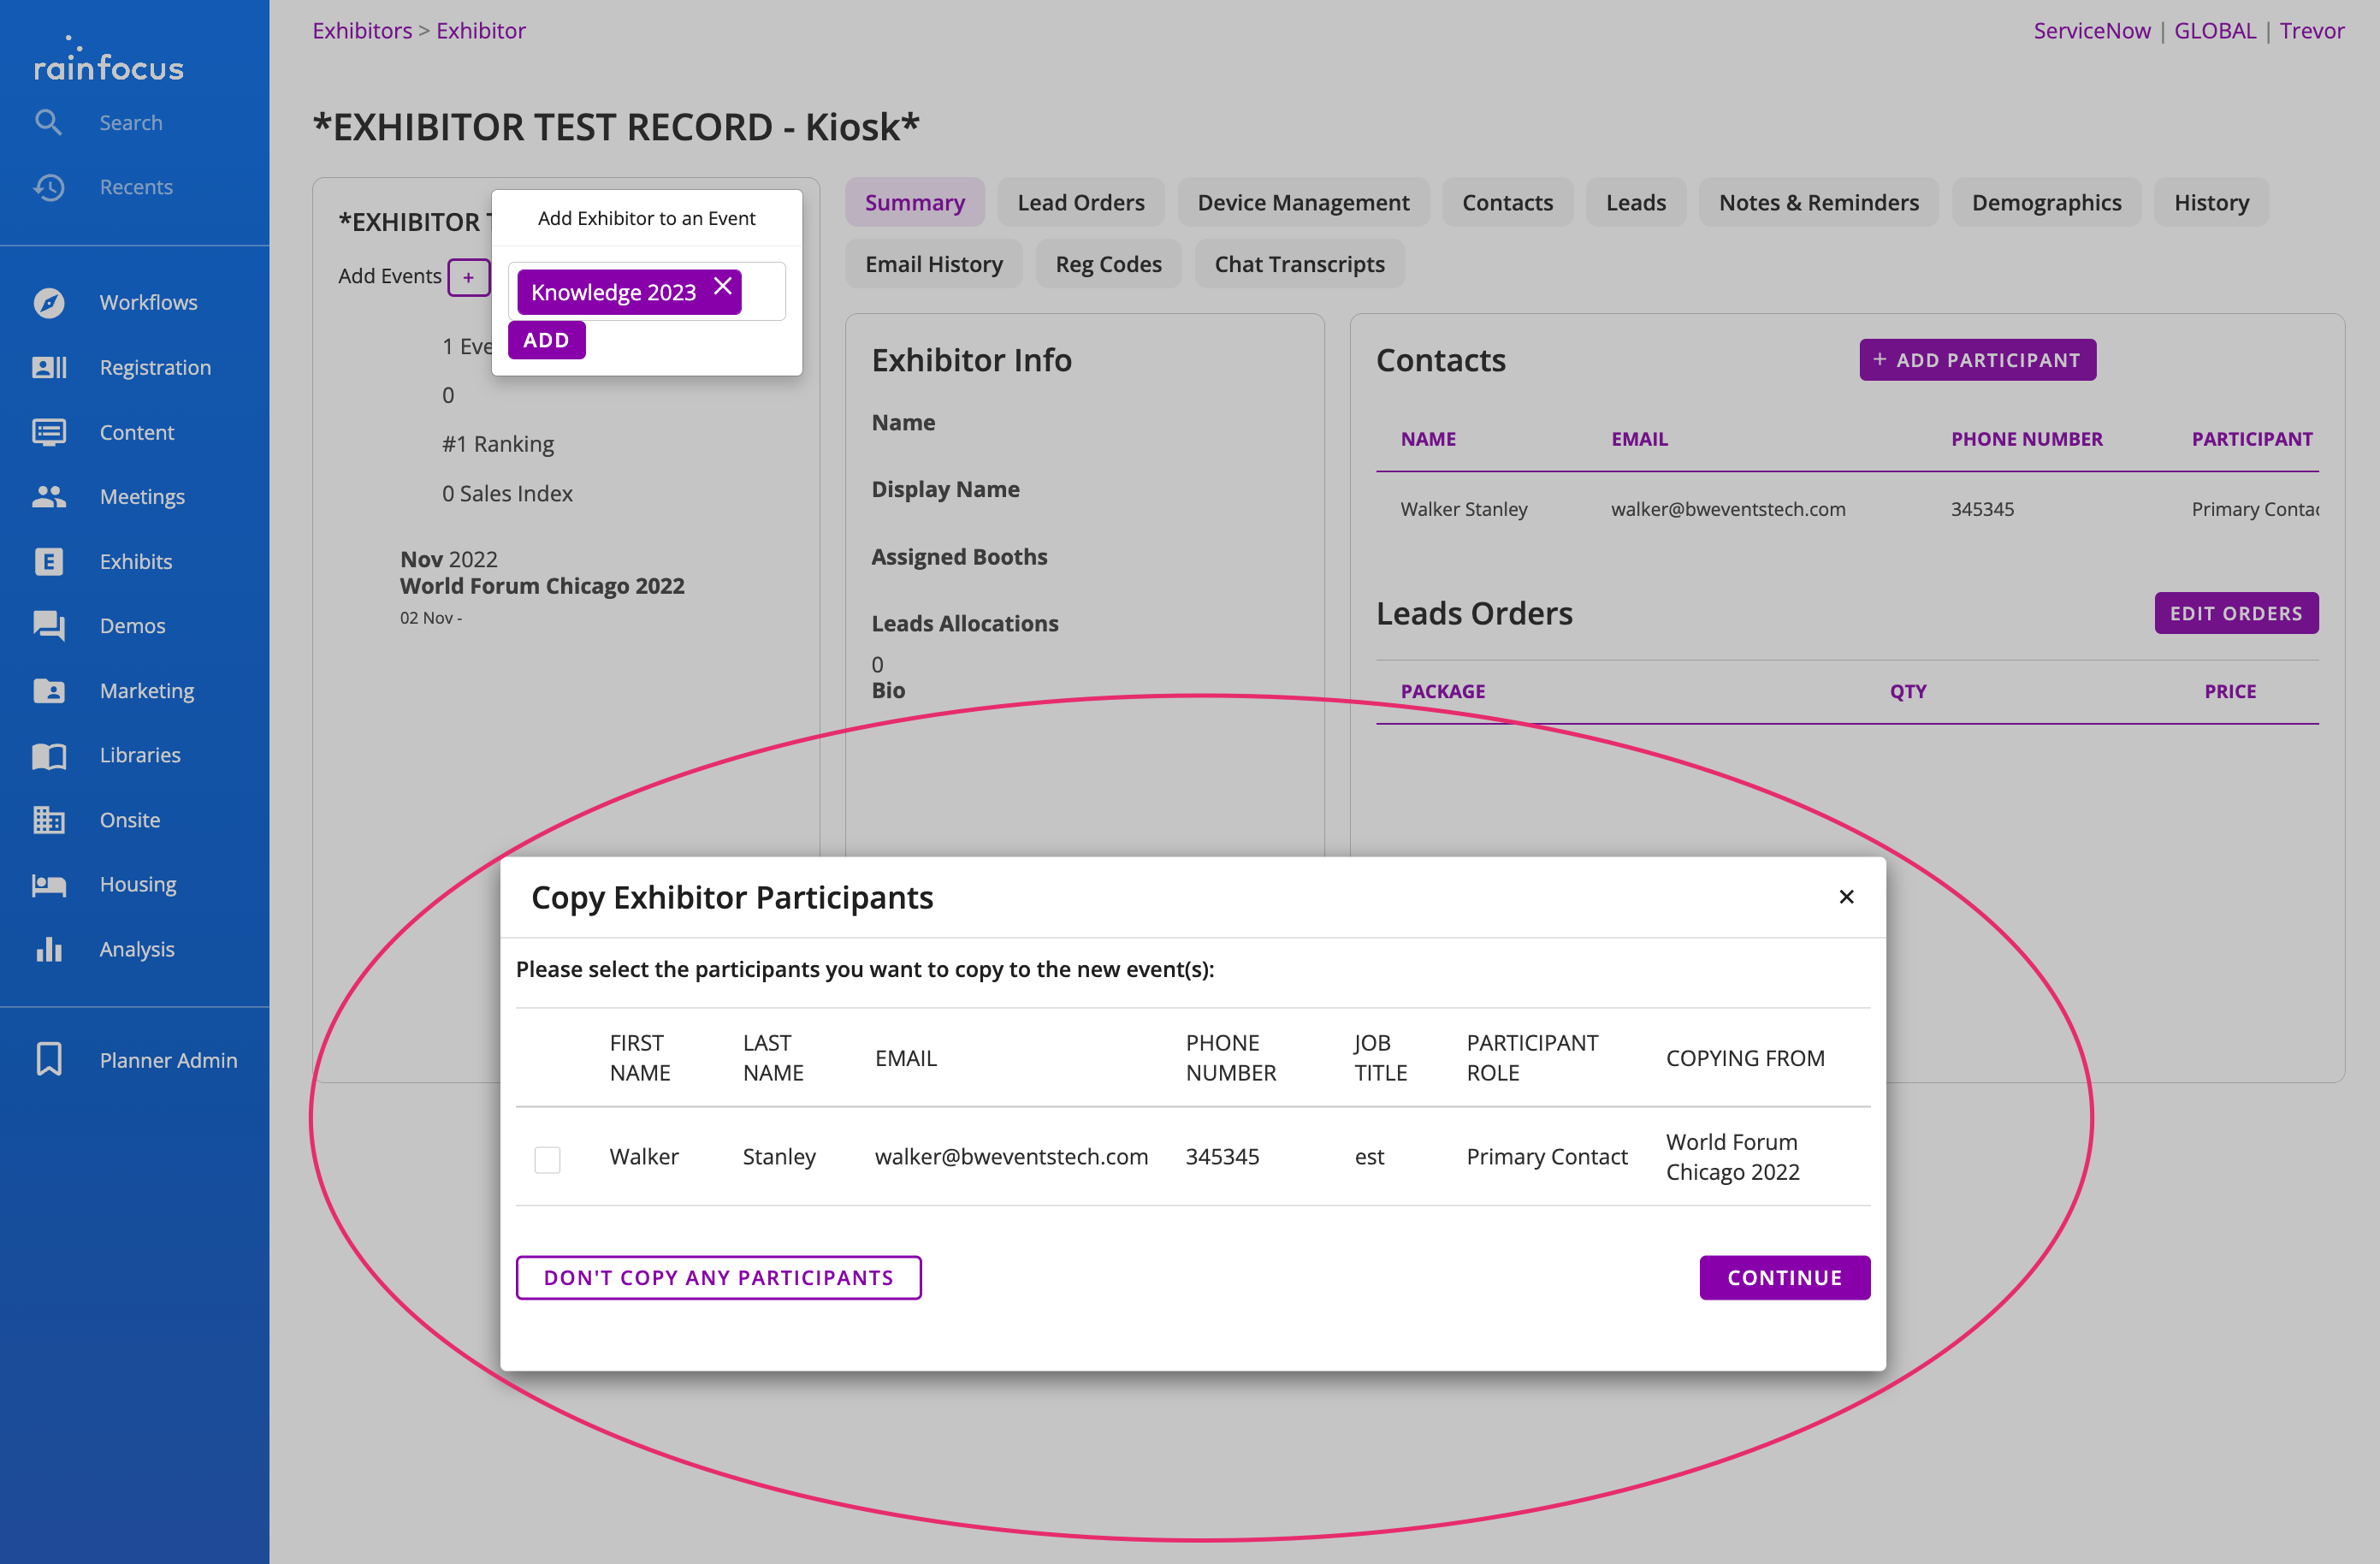Screen dimensions: 2380x1564
Task: Expand Add Events with plus button
Action: pyautogui.click(x=468, y=277)
